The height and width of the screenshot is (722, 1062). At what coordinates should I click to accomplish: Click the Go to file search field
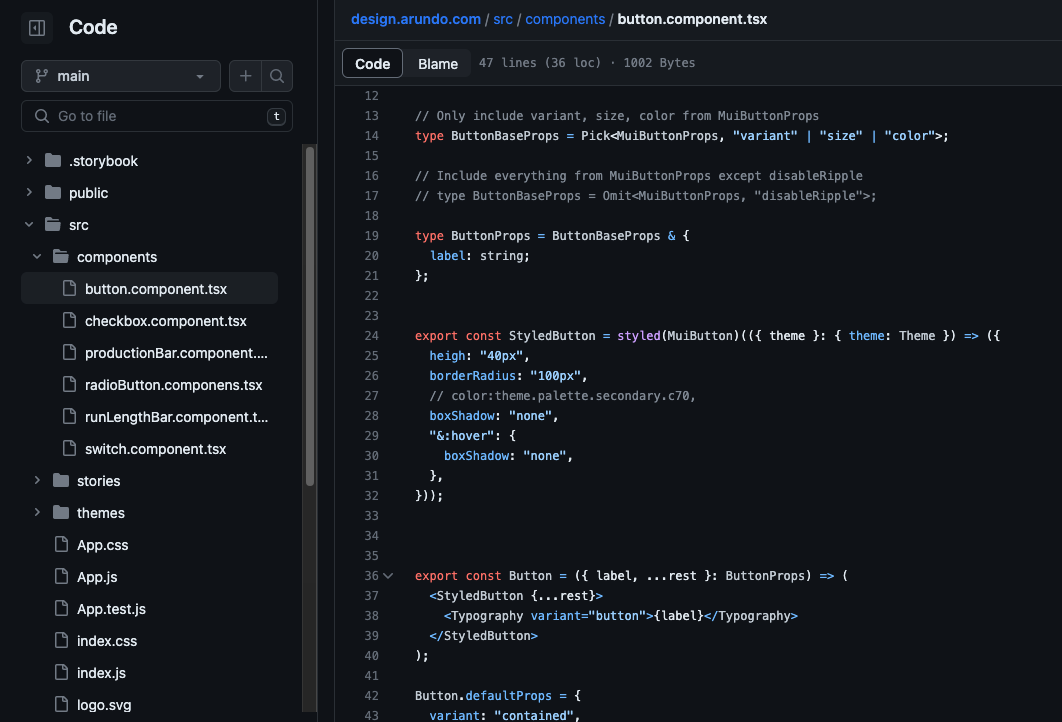click(x=156, y=116)
